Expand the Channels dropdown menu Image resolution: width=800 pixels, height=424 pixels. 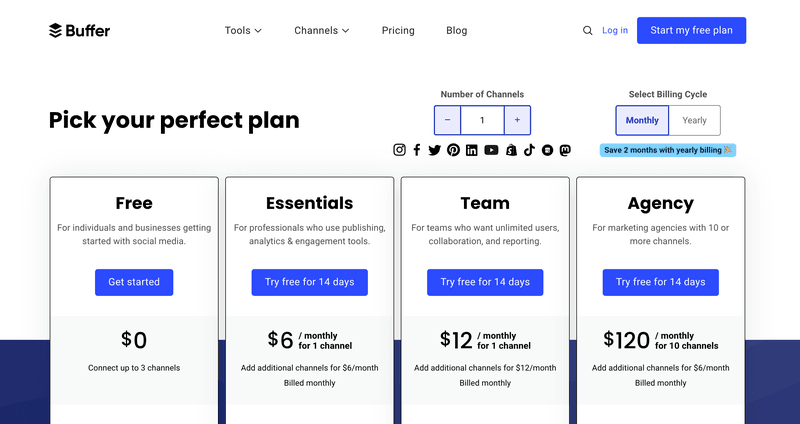[321, 30]
